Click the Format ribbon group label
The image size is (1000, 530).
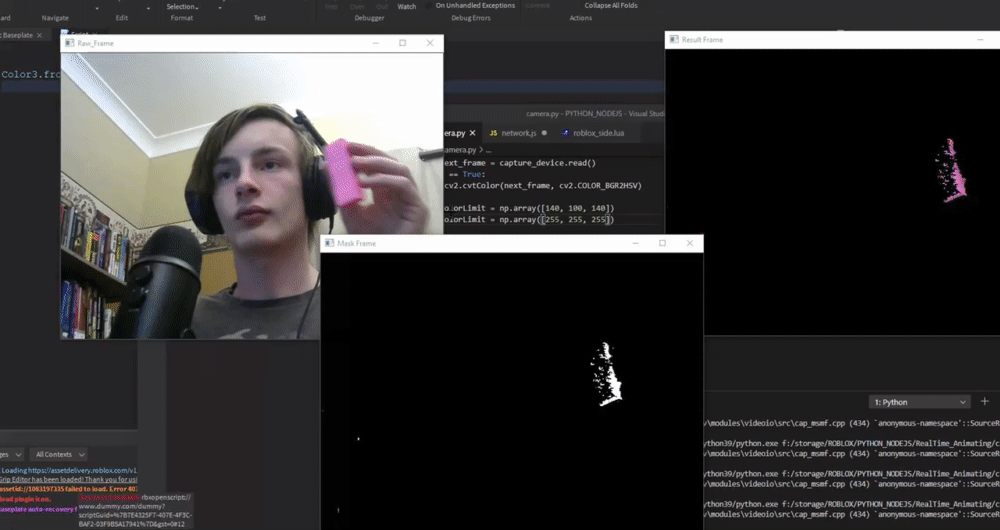point(182,18)
